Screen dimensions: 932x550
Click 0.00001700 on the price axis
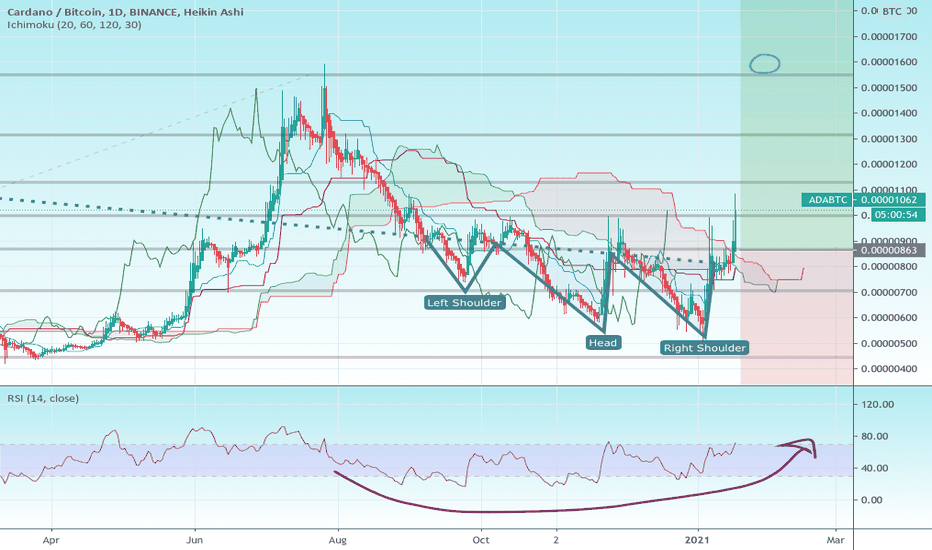click(889, 36)
